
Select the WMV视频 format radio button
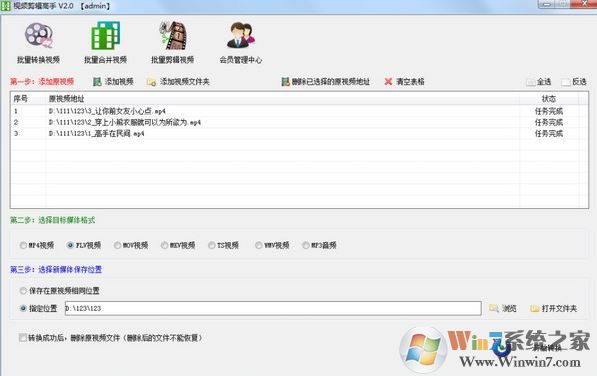tap(259, 245)
